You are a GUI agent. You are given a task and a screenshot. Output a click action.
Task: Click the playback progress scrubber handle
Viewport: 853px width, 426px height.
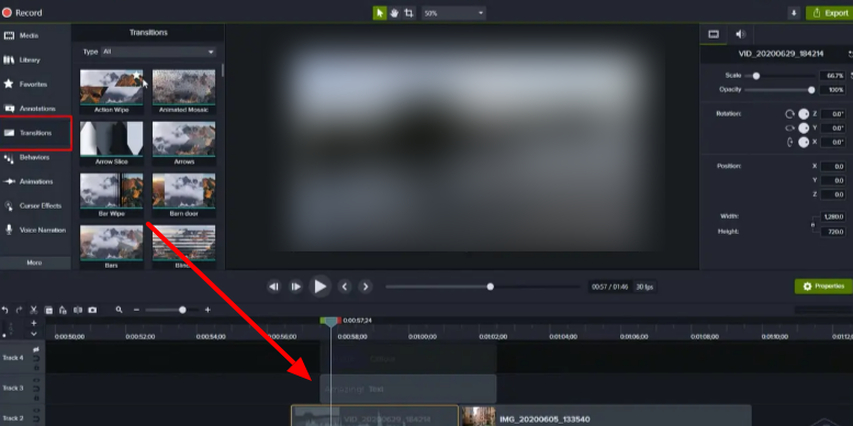(x=490, y=287)
